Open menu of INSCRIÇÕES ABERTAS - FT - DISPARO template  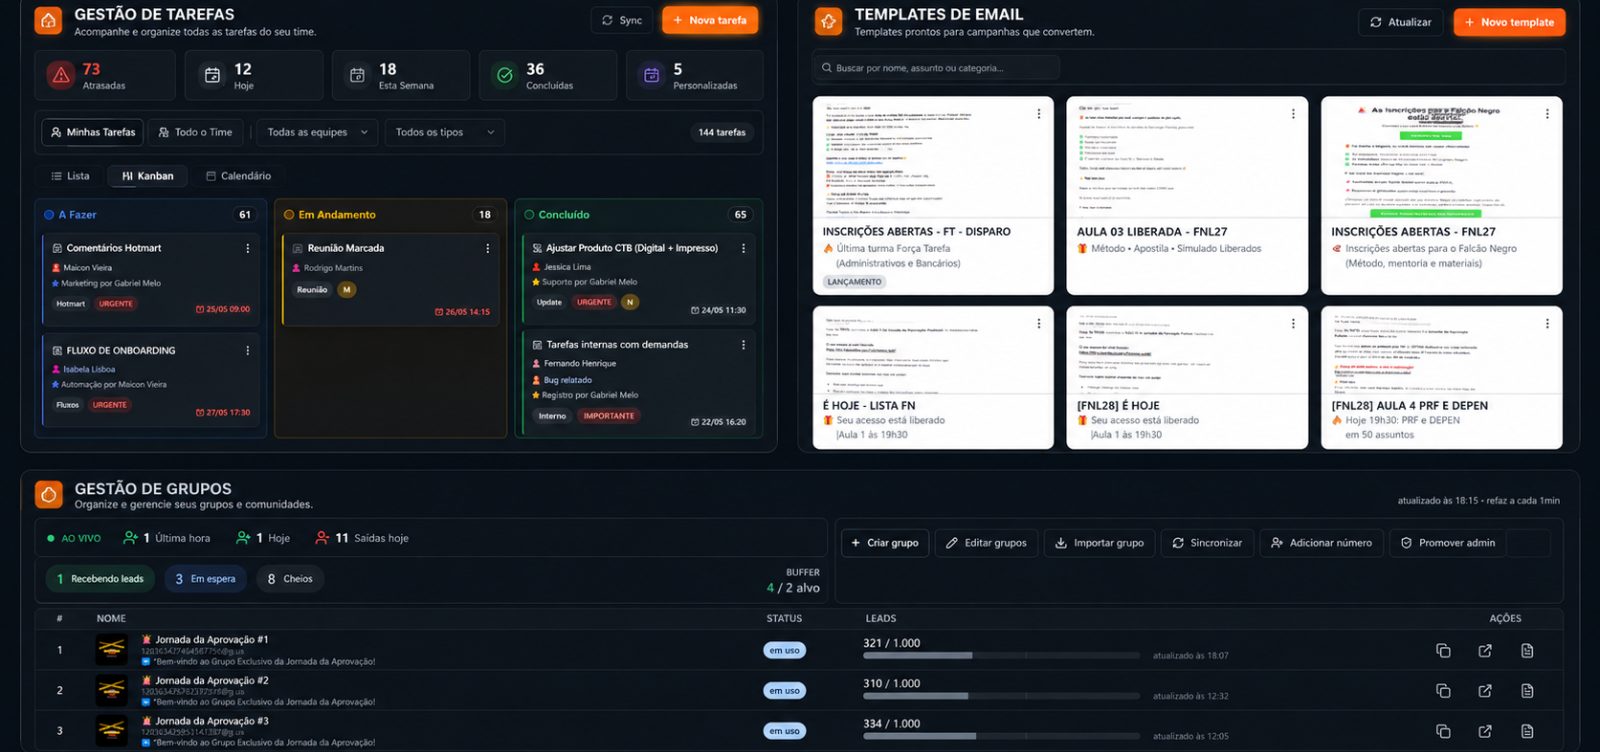[1039, 114]
